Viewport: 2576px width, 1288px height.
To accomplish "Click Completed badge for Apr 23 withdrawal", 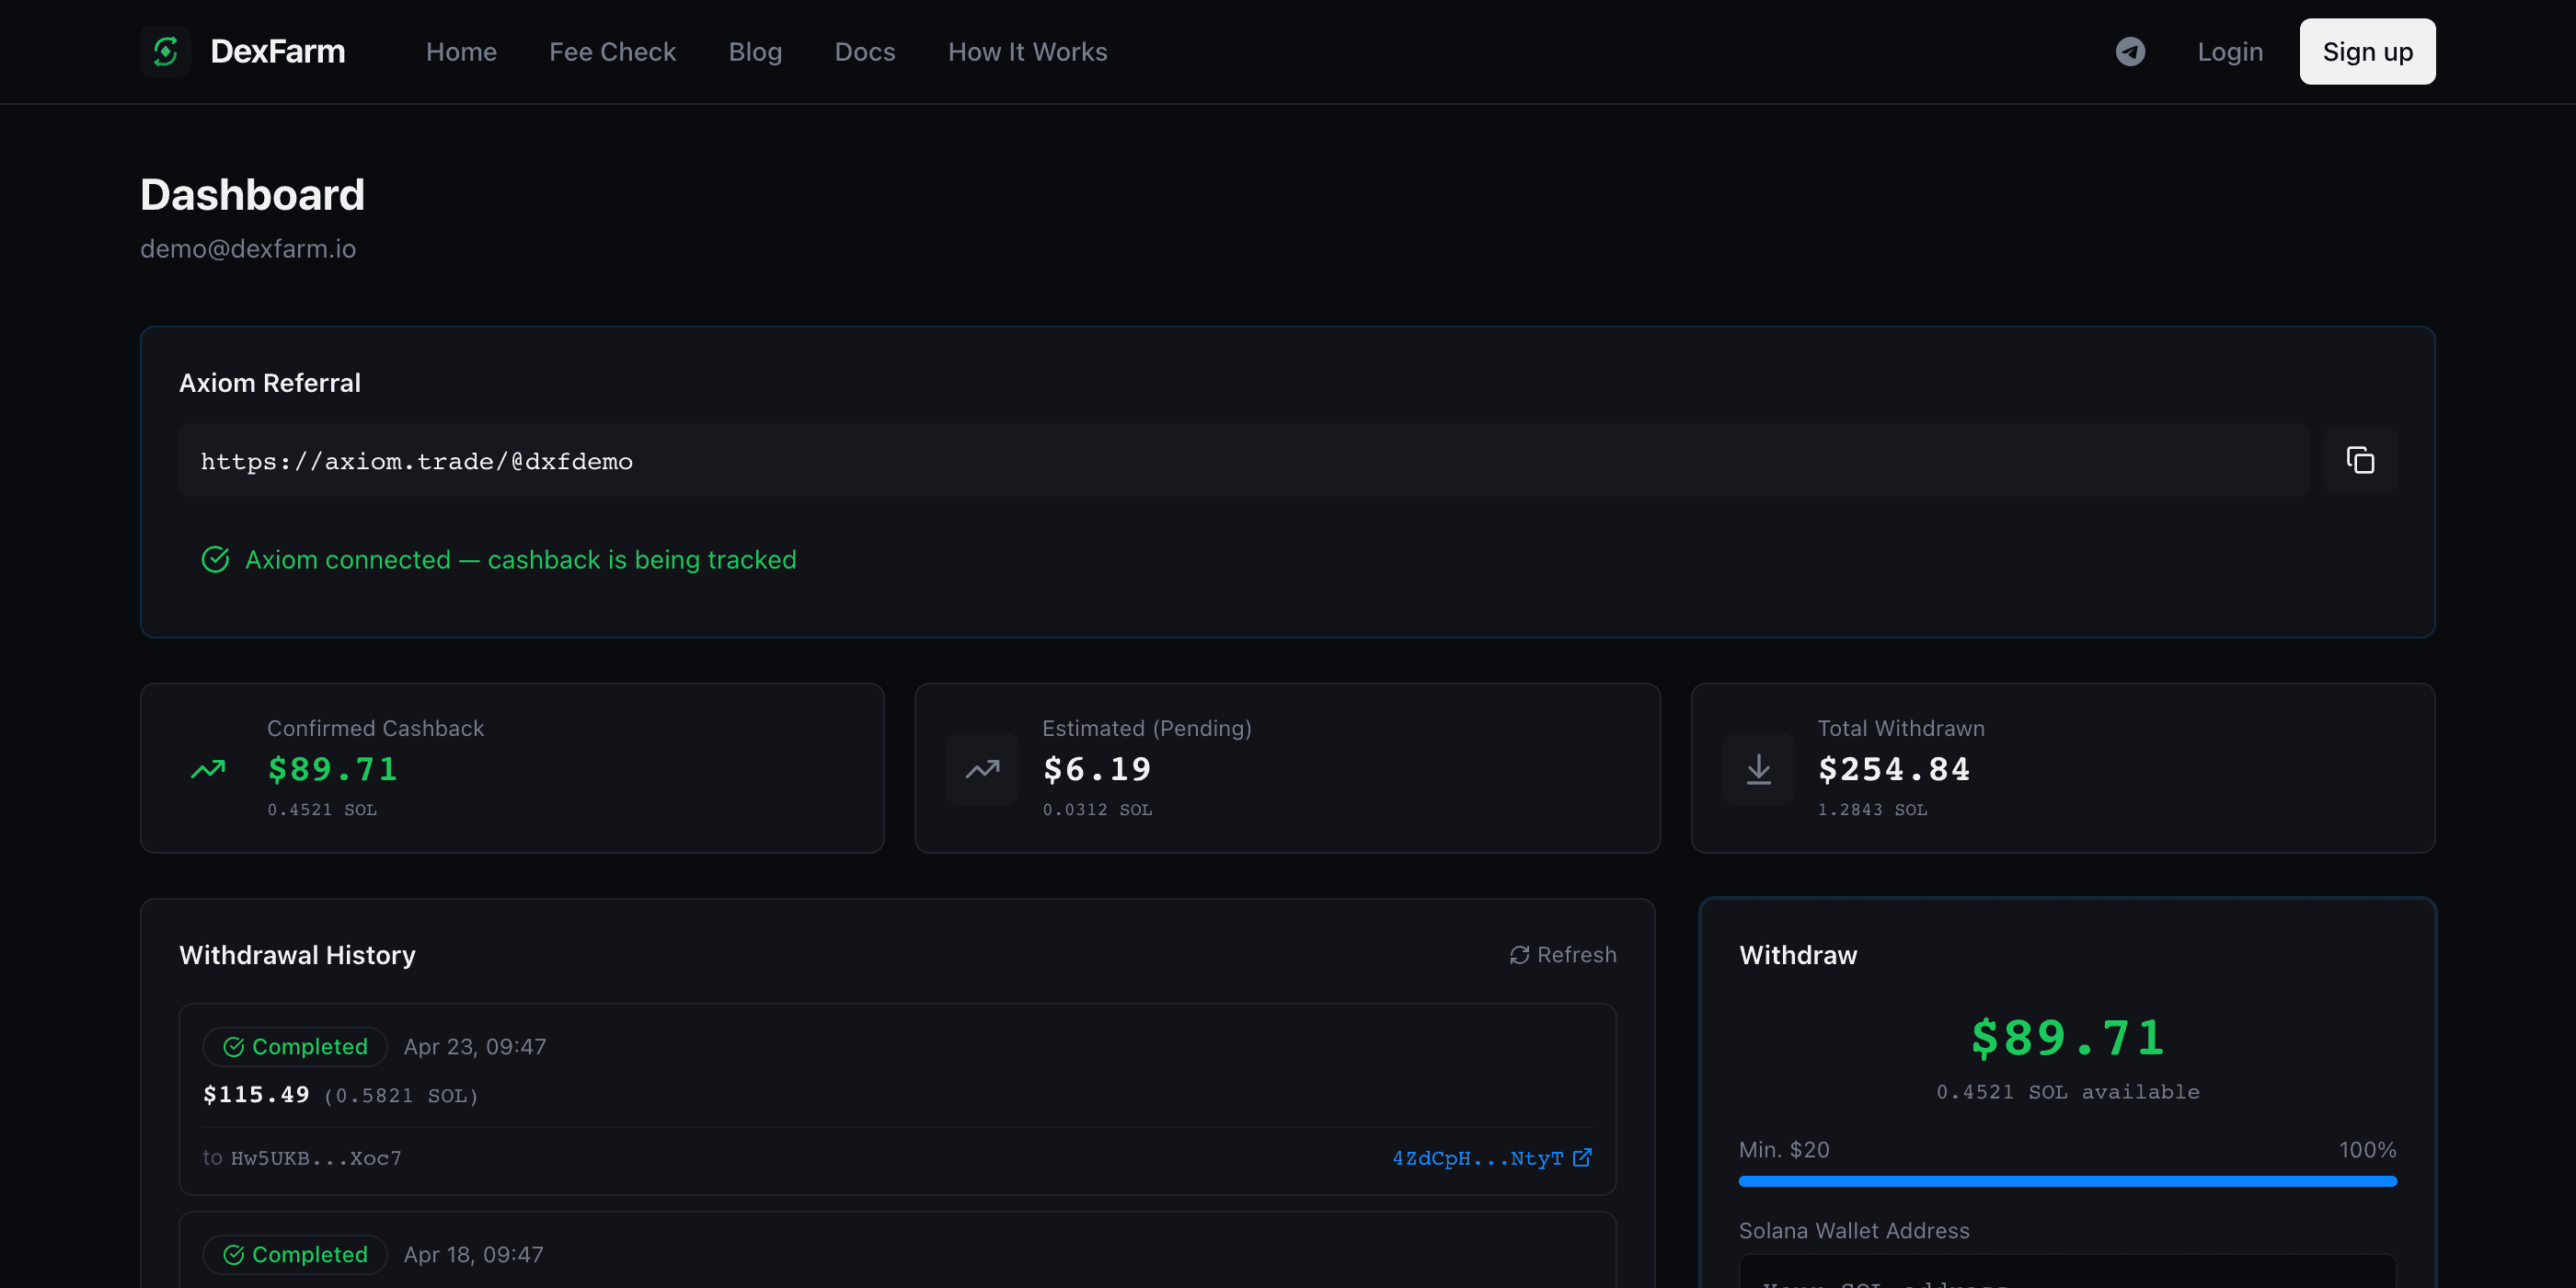I will click(295, 1047).
